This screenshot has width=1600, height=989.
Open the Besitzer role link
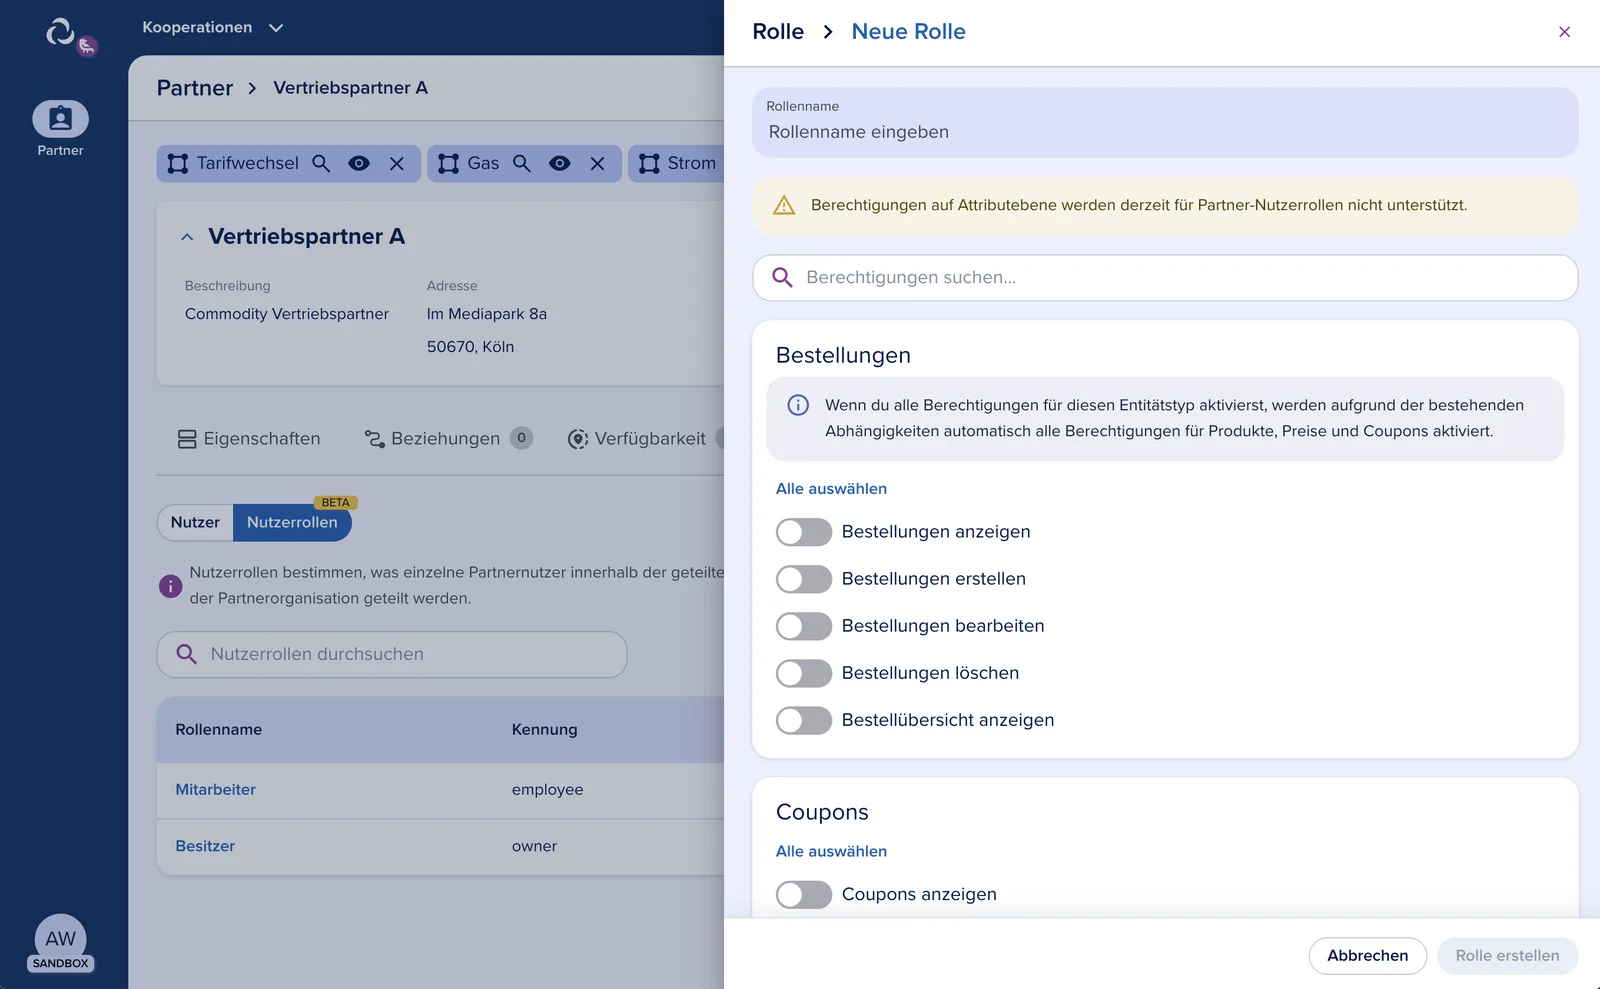coord(205,846)
